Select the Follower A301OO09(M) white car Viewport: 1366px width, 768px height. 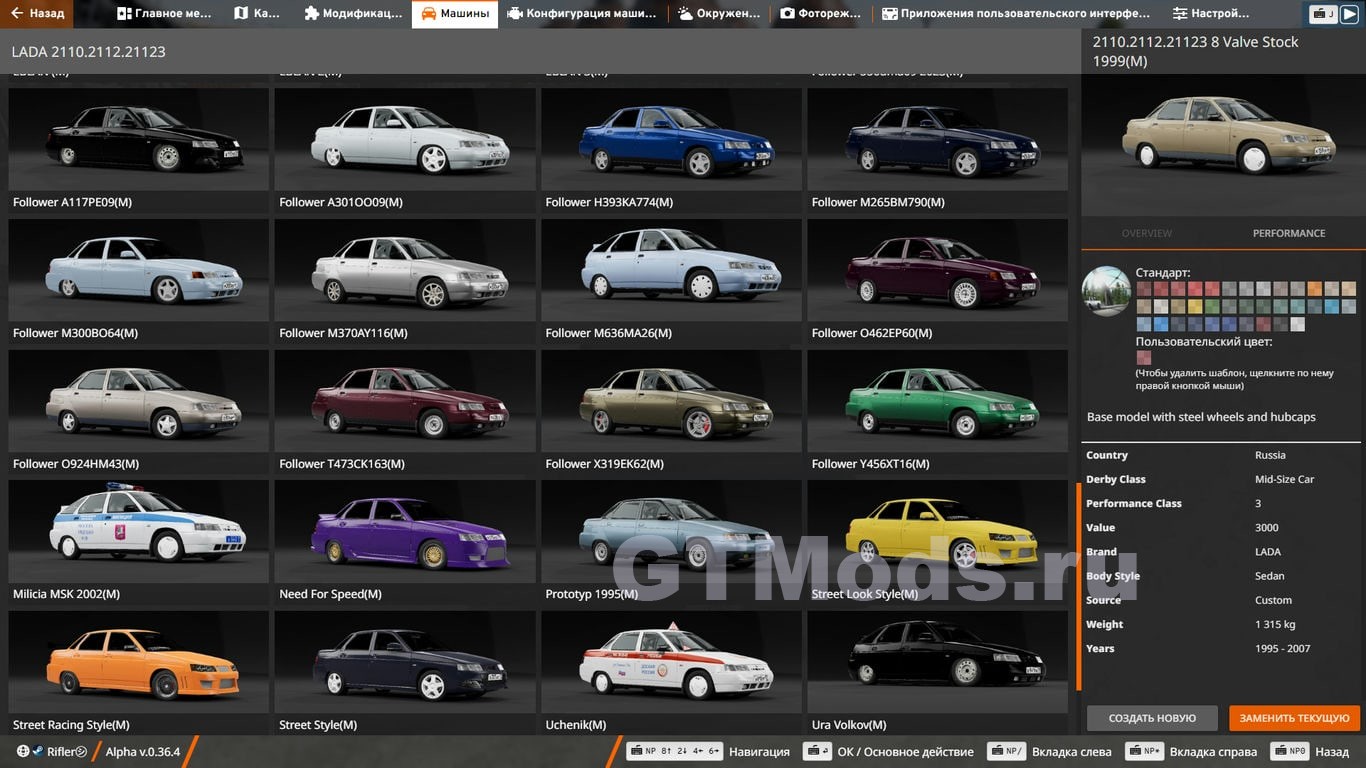point(405,150)
